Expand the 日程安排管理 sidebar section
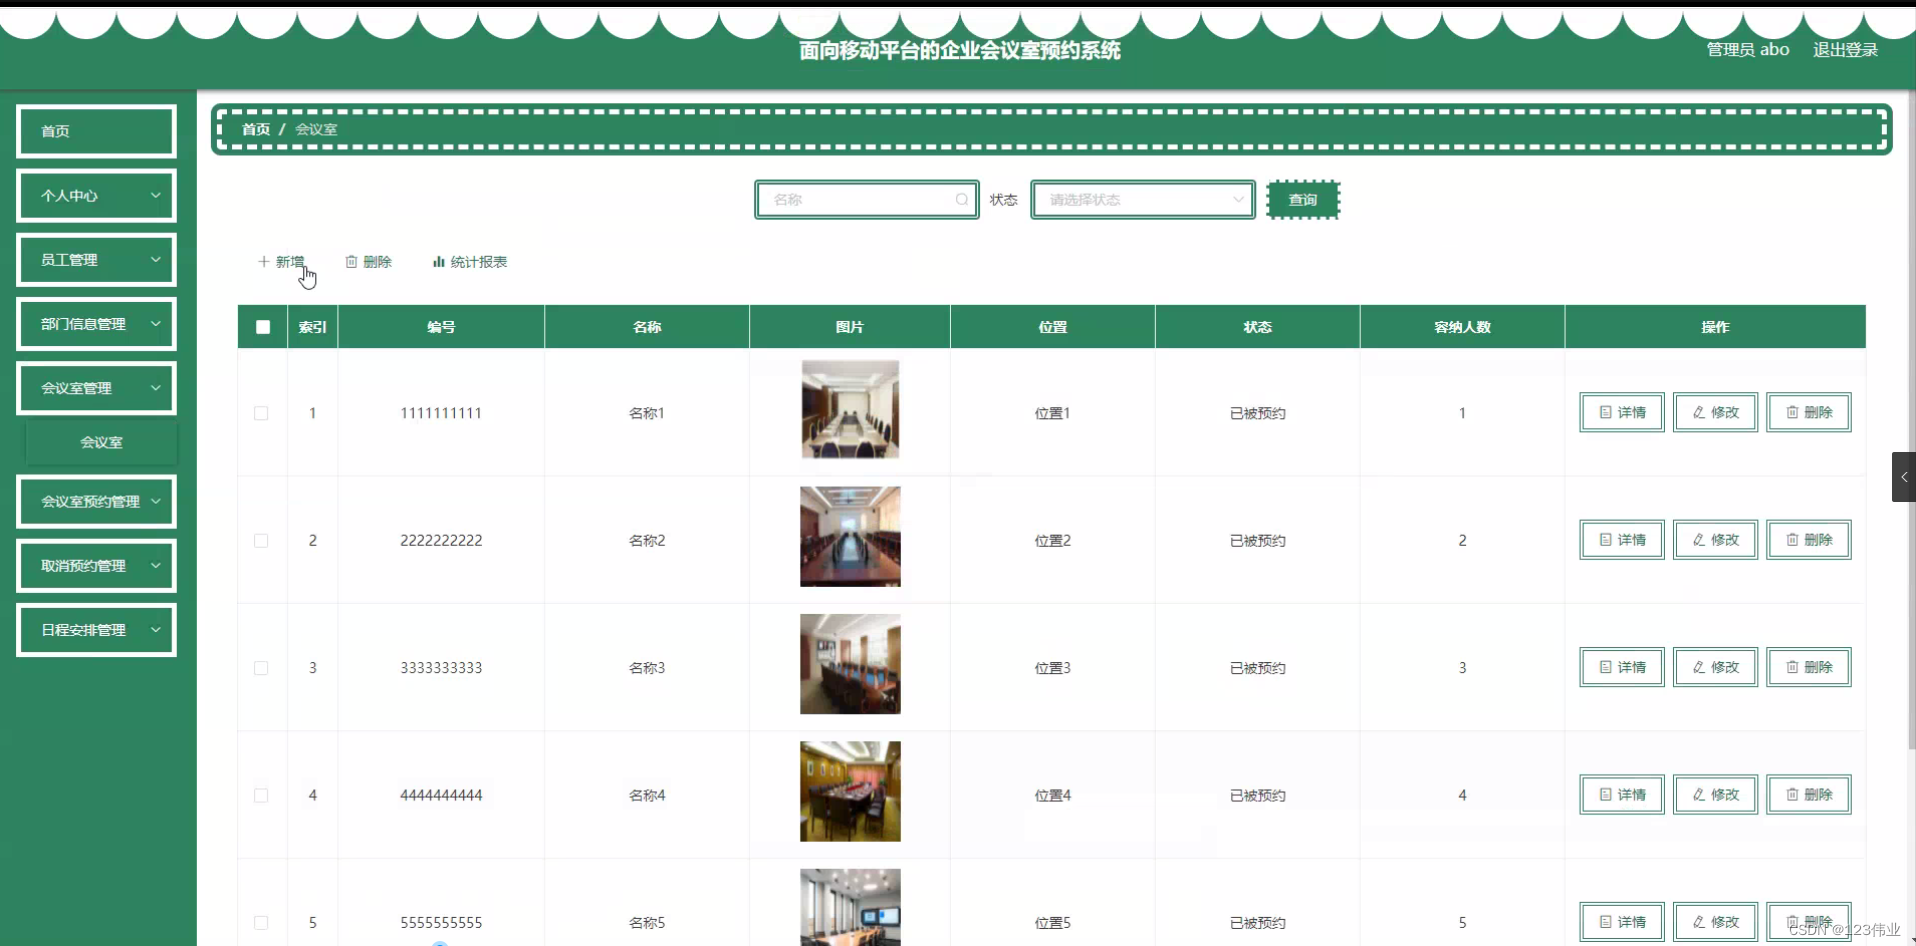The width and height of the screenshot is (1916, 946). 95,629
